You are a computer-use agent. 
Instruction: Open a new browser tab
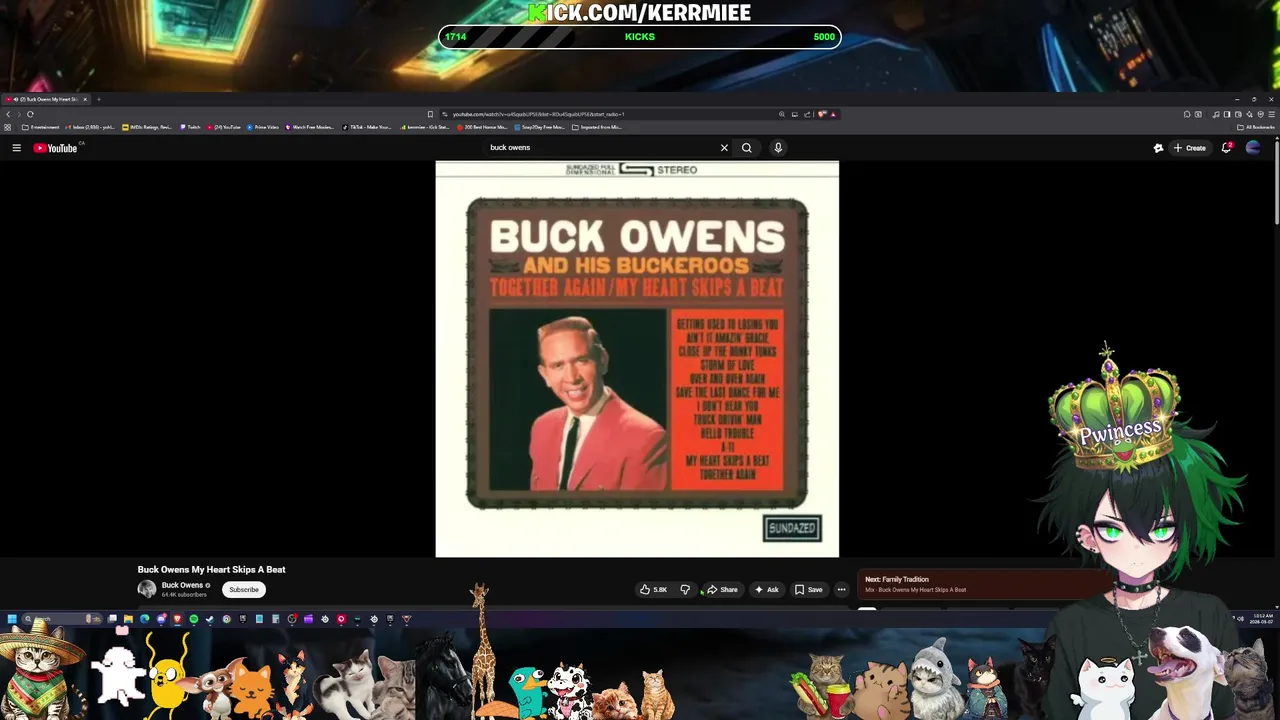pyautogui.click(x=98, y=99)
